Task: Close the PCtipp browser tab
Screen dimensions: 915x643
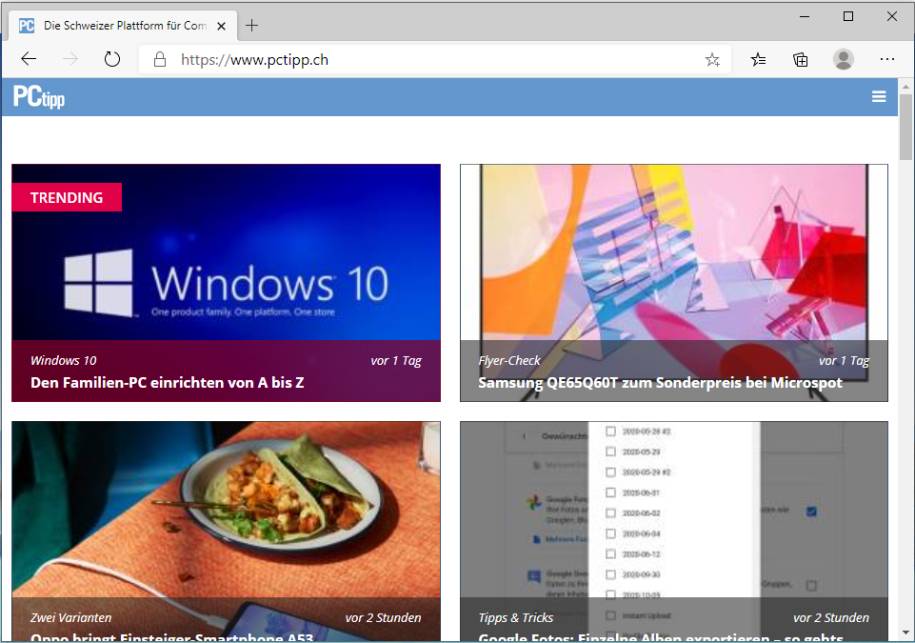Action: pos(221,26)
